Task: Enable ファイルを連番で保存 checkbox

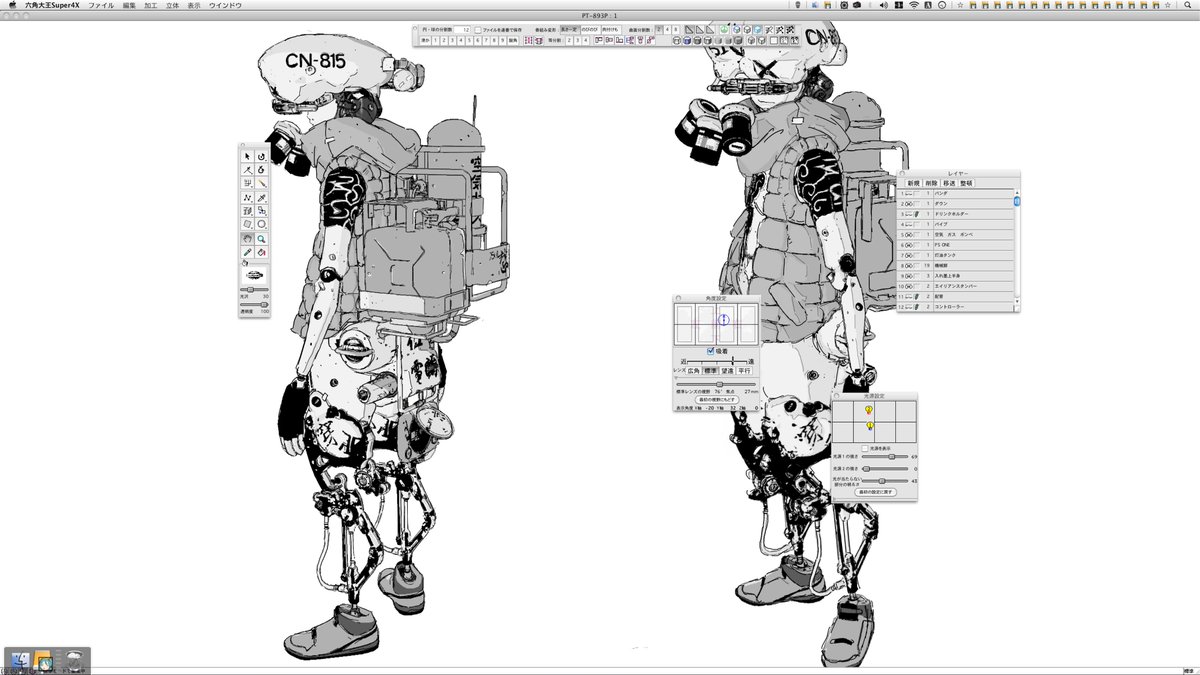Action: (478, 30)
